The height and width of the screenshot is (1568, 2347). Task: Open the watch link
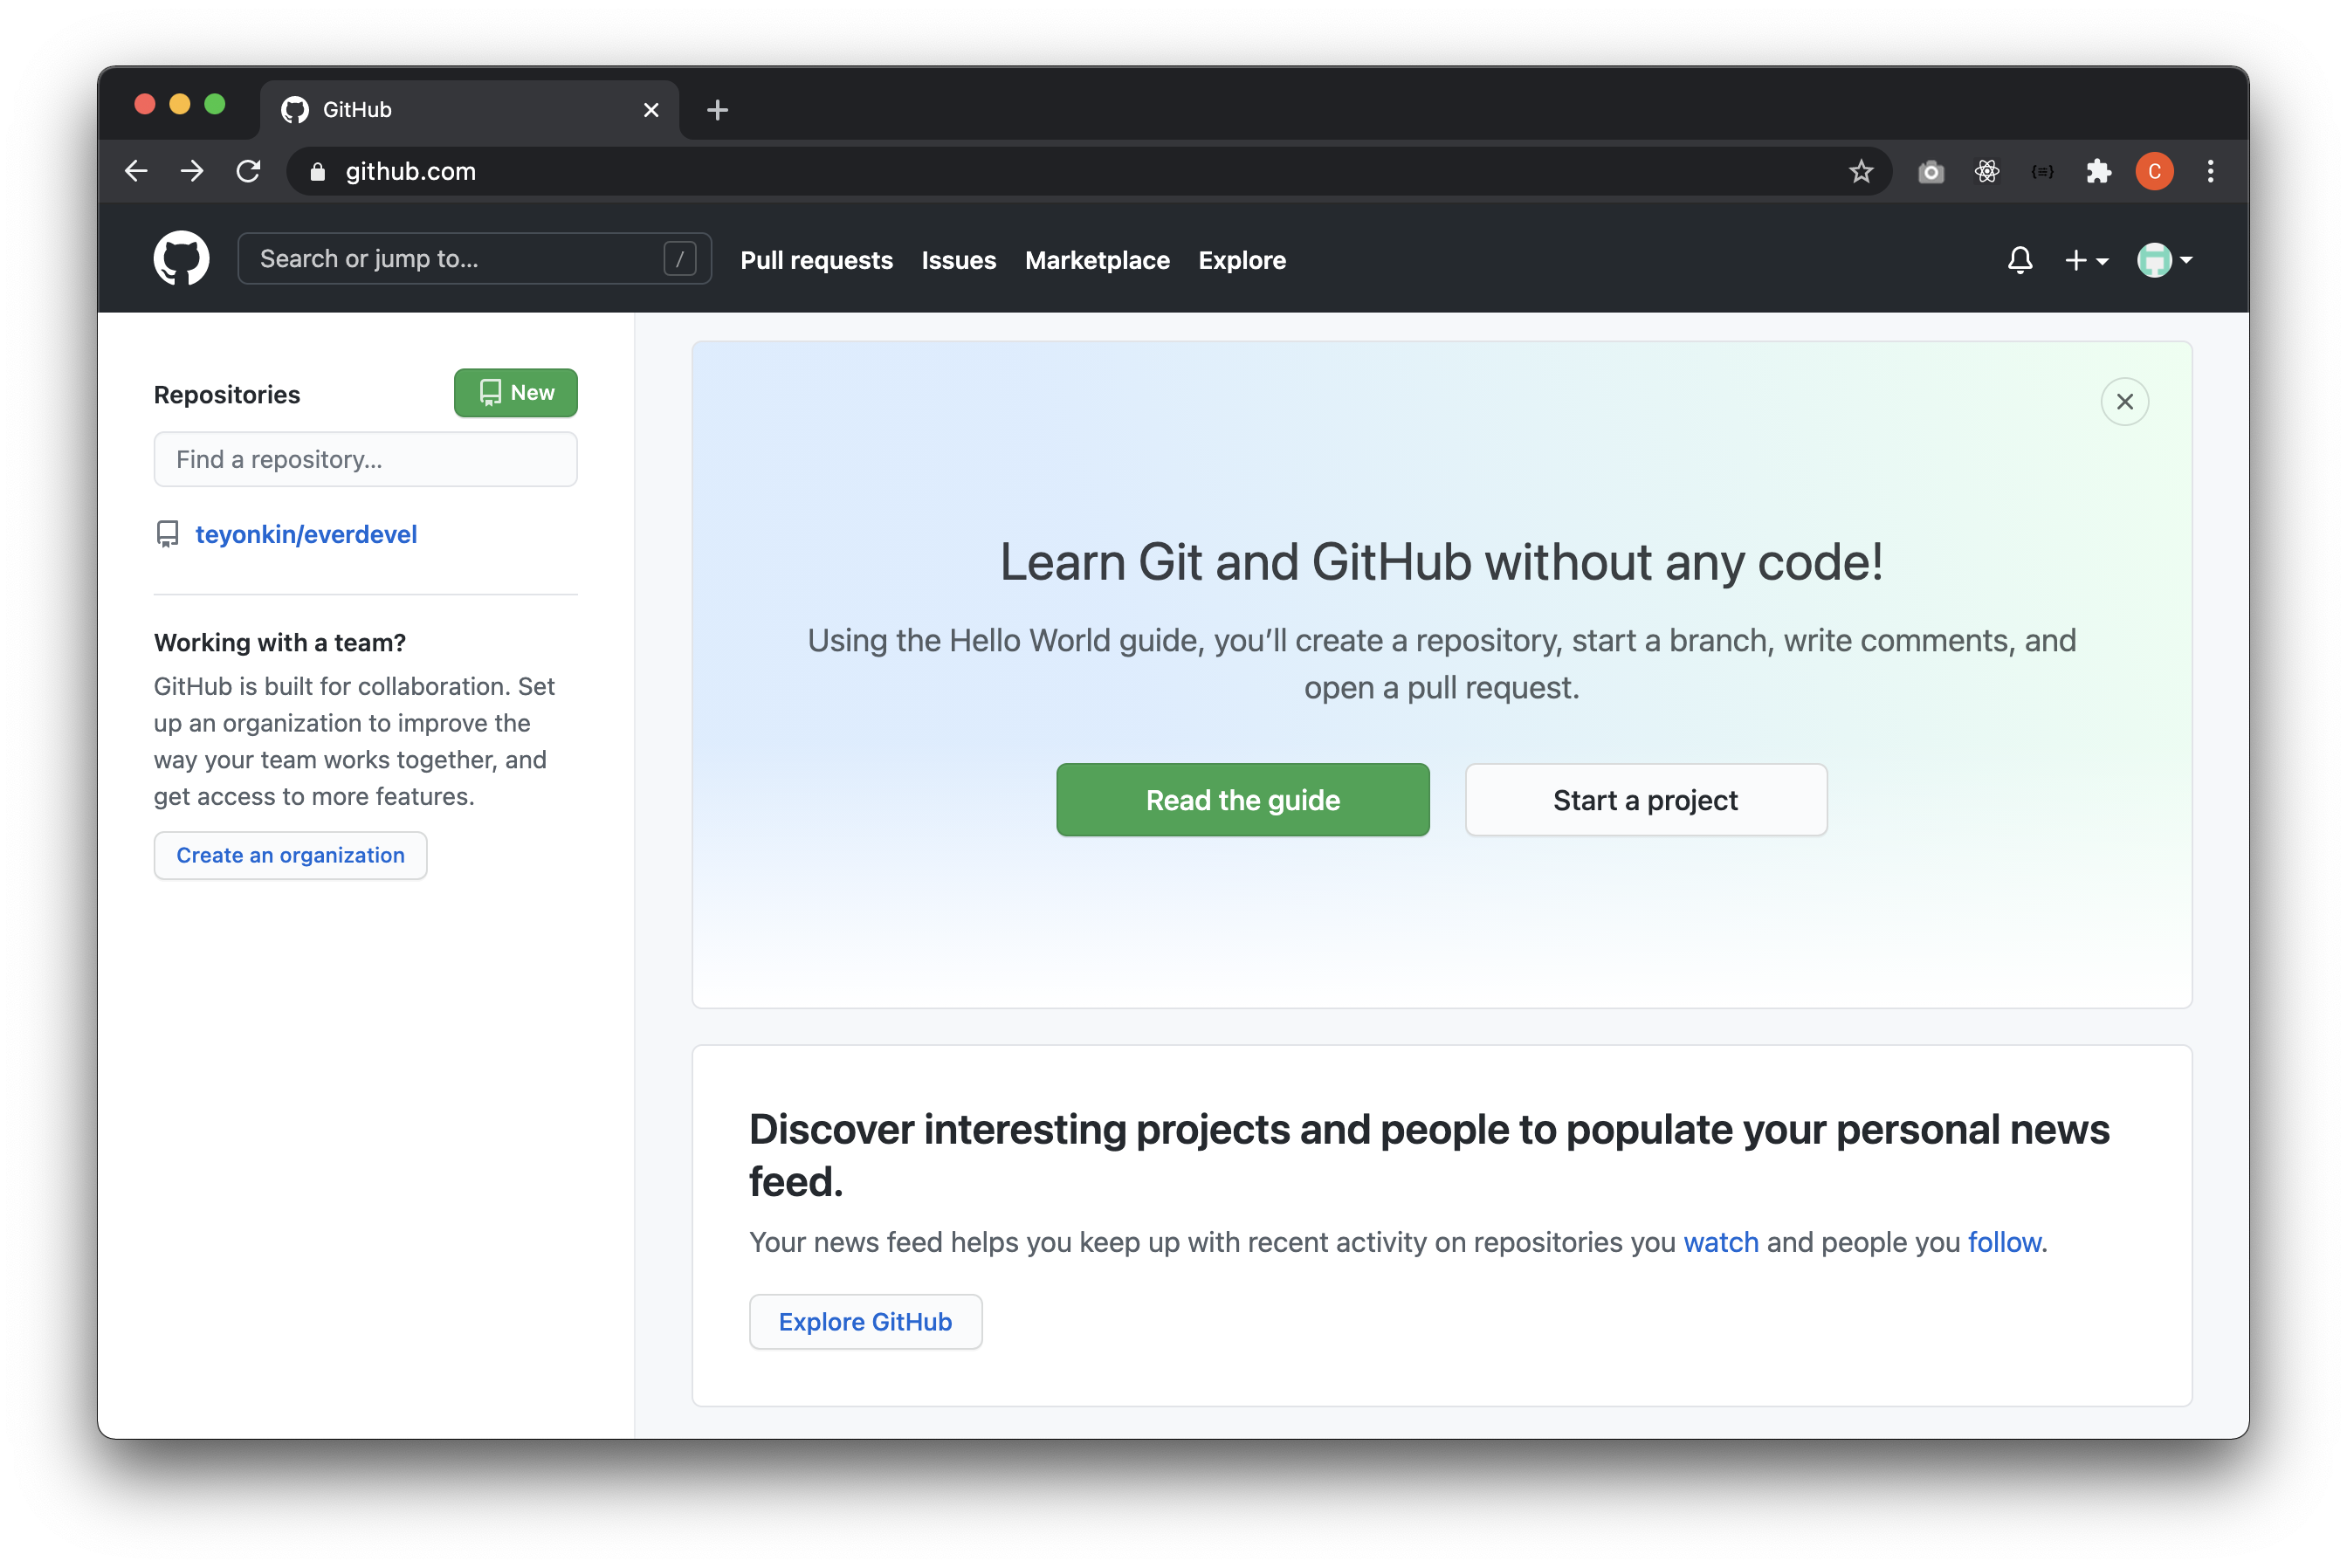(1721, 1242)
